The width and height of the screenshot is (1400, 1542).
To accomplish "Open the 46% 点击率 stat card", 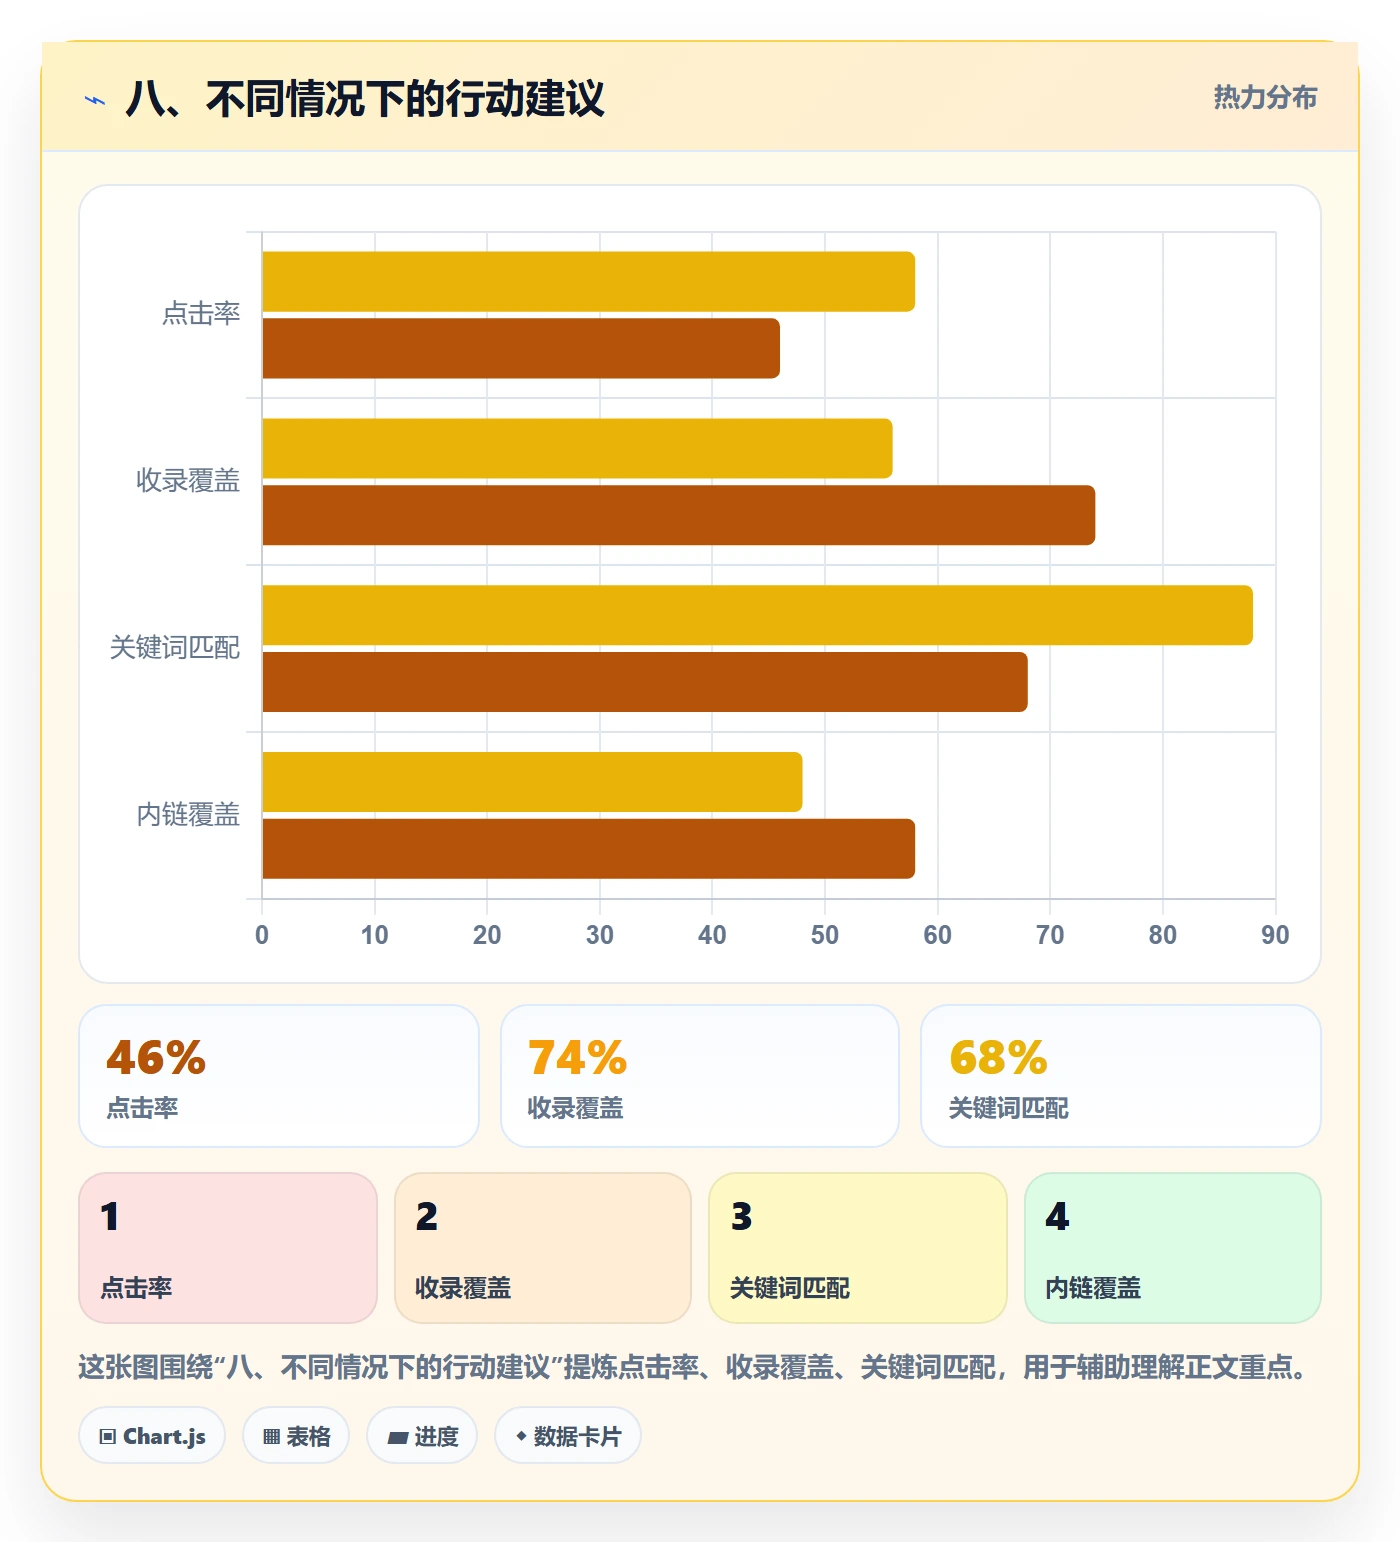I will coord(279,1076).
